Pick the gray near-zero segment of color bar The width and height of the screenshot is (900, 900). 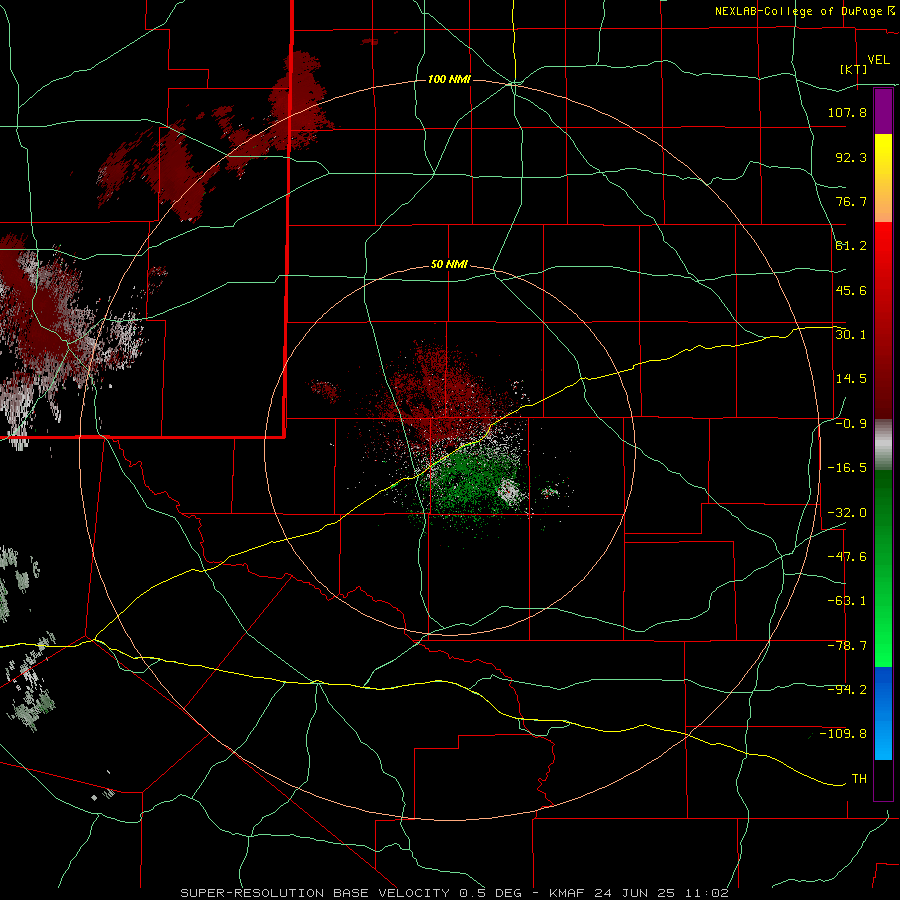[883, 445]
